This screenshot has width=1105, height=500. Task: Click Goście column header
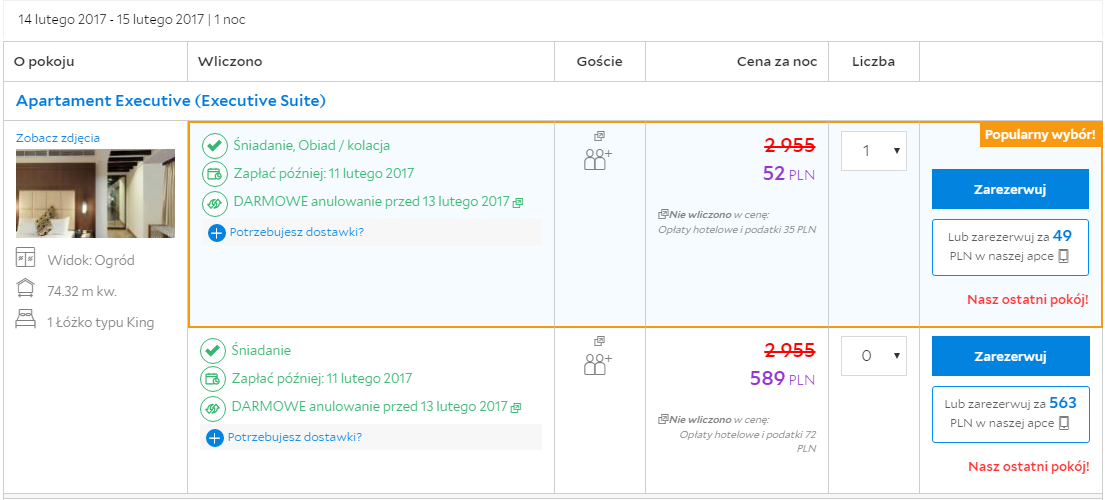pyautogui.click(x=600, y=62)
